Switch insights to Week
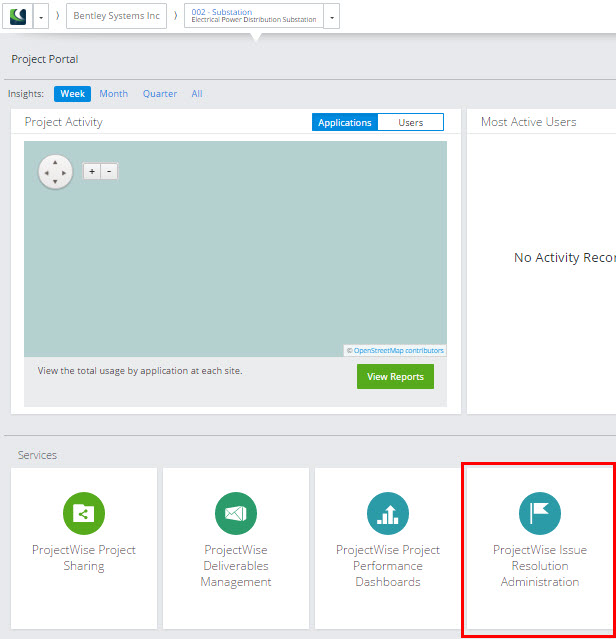Screen dimensions: 616x639 (73, 94)
